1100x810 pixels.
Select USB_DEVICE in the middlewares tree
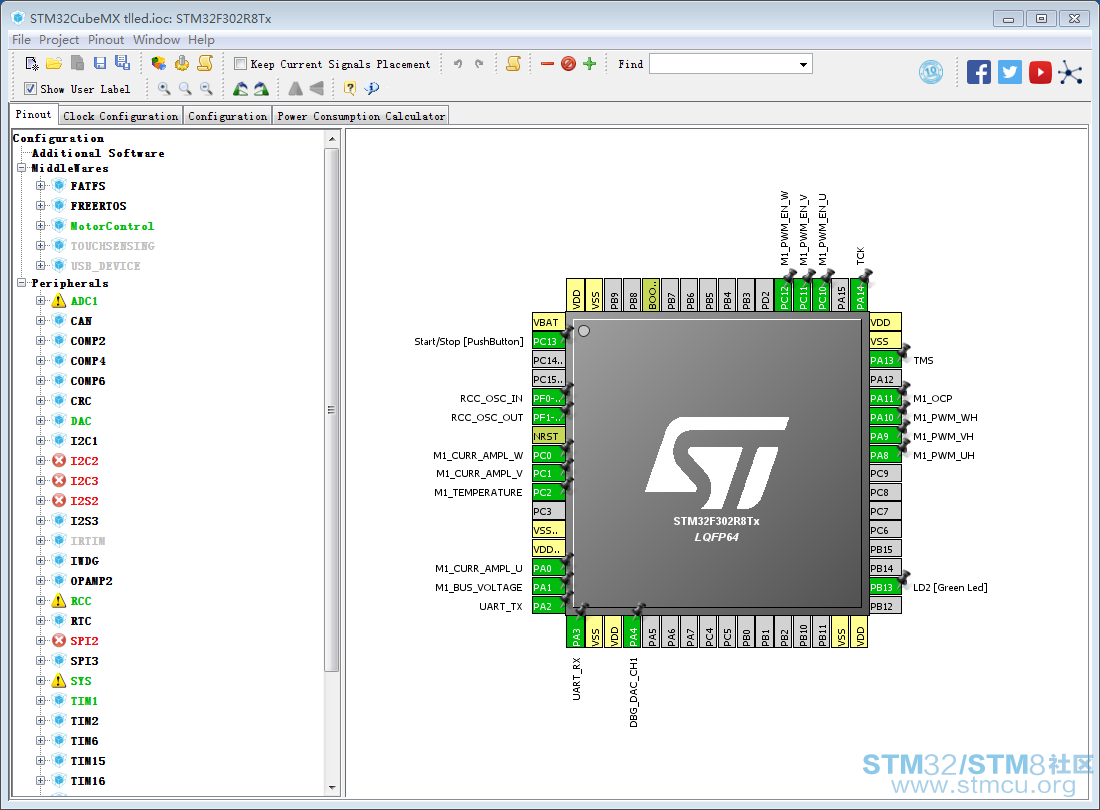pos(105,266)
